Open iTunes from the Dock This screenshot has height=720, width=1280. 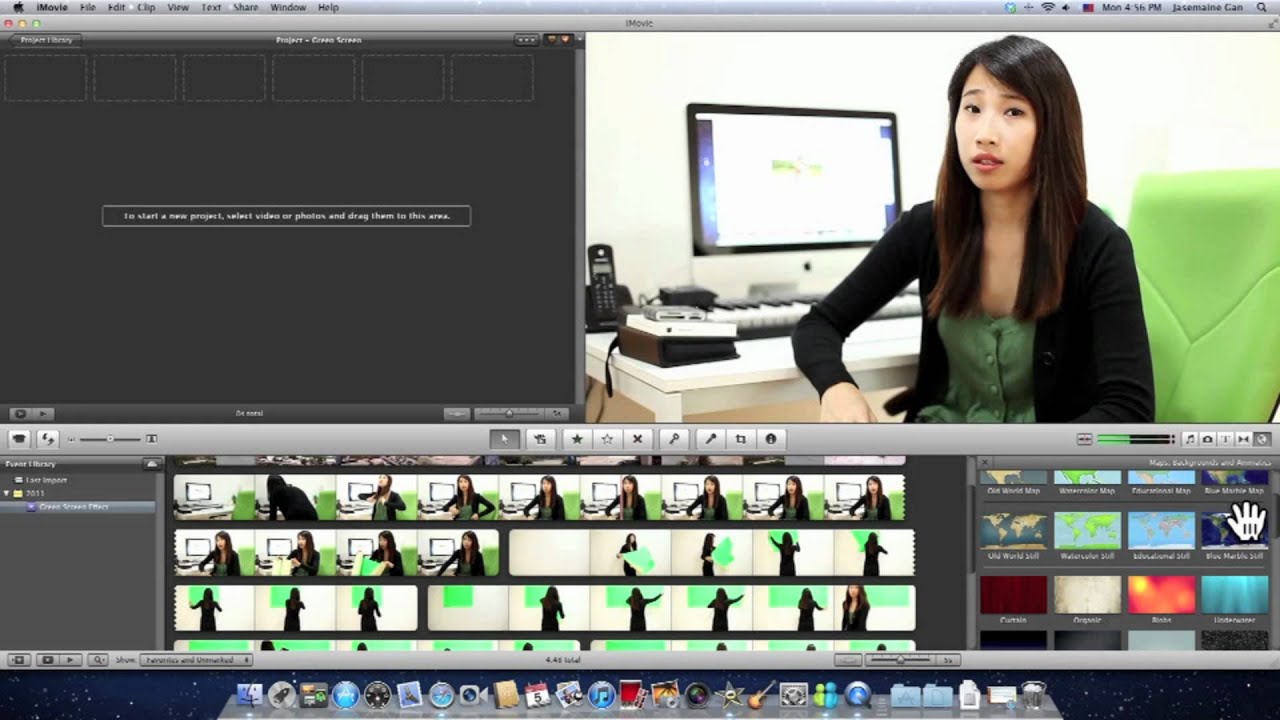[601, 695]
